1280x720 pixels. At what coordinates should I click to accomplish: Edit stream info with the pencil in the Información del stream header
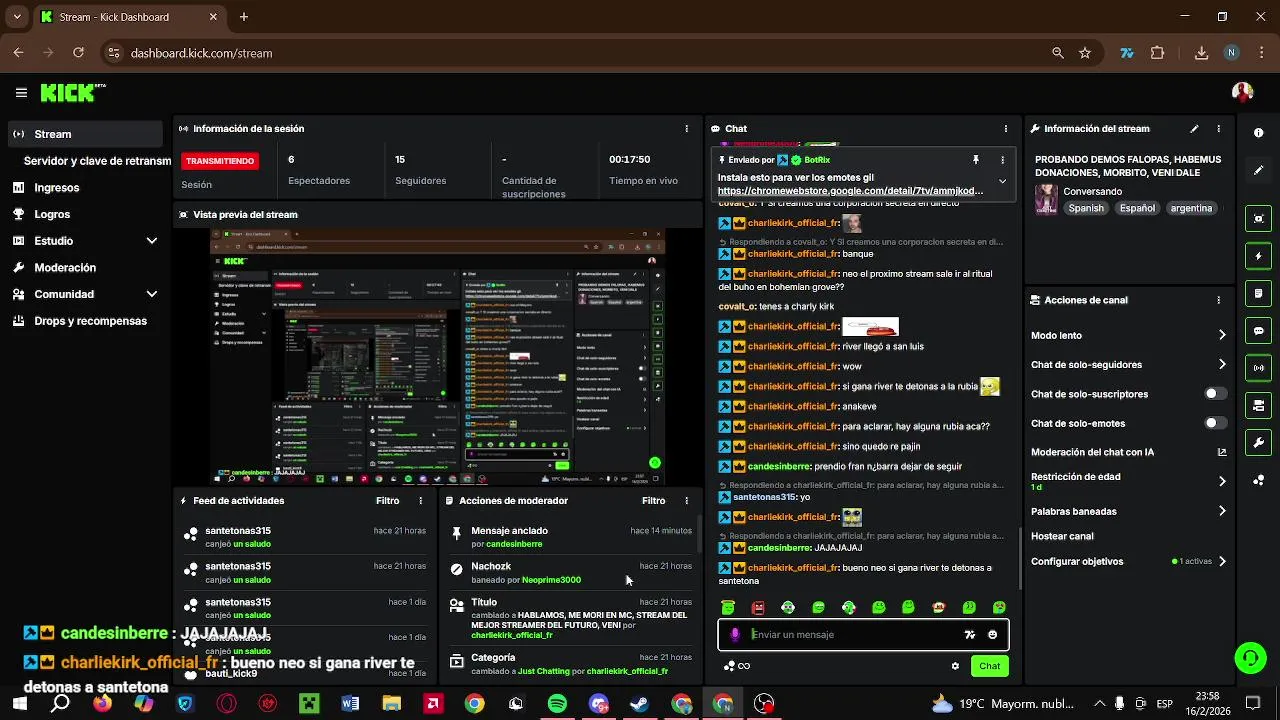click(x=1194, y=129)
